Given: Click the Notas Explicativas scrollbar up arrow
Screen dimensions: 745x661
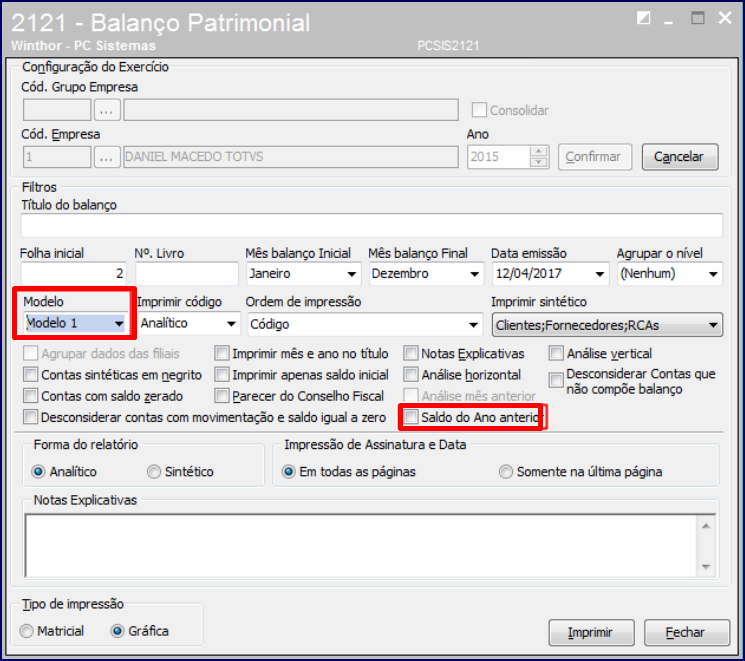Looking at the screenshot, I should coord(706,526).
